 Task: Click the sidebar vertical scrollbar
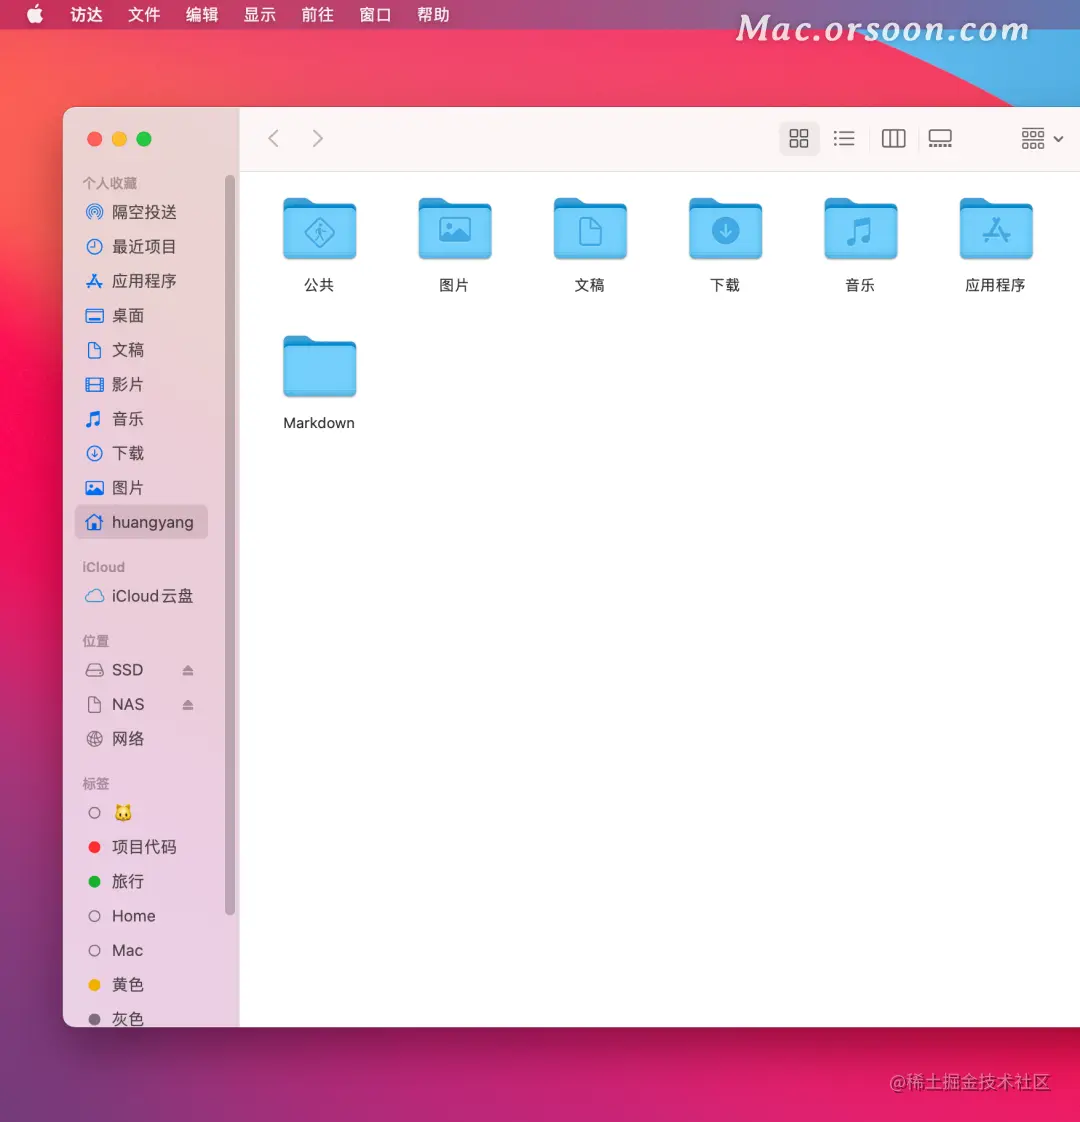[x=230, y=545]
